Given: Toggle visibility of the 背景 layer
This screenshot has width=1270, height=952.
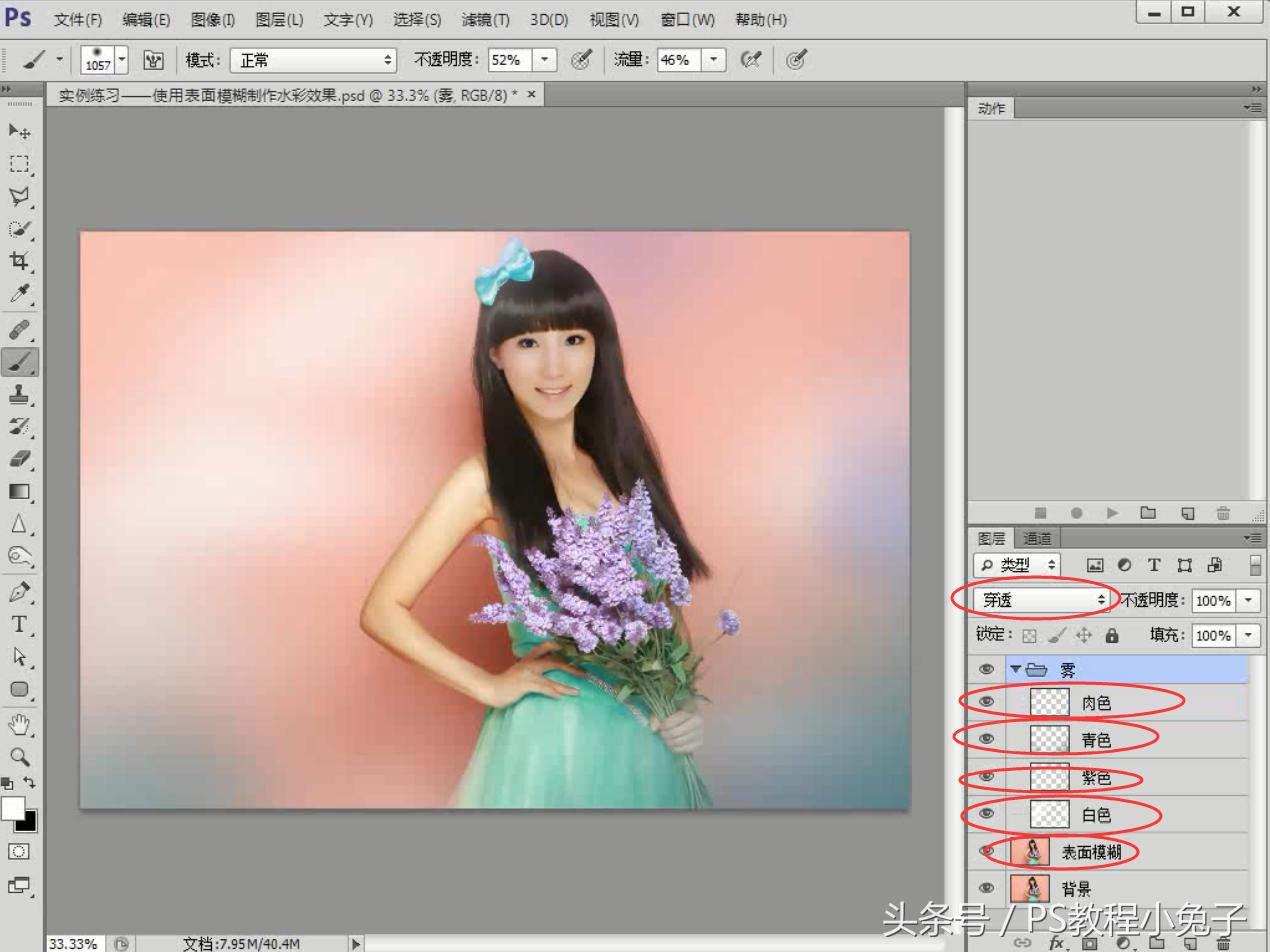Looking at the screenshot, I should (986, 888).
